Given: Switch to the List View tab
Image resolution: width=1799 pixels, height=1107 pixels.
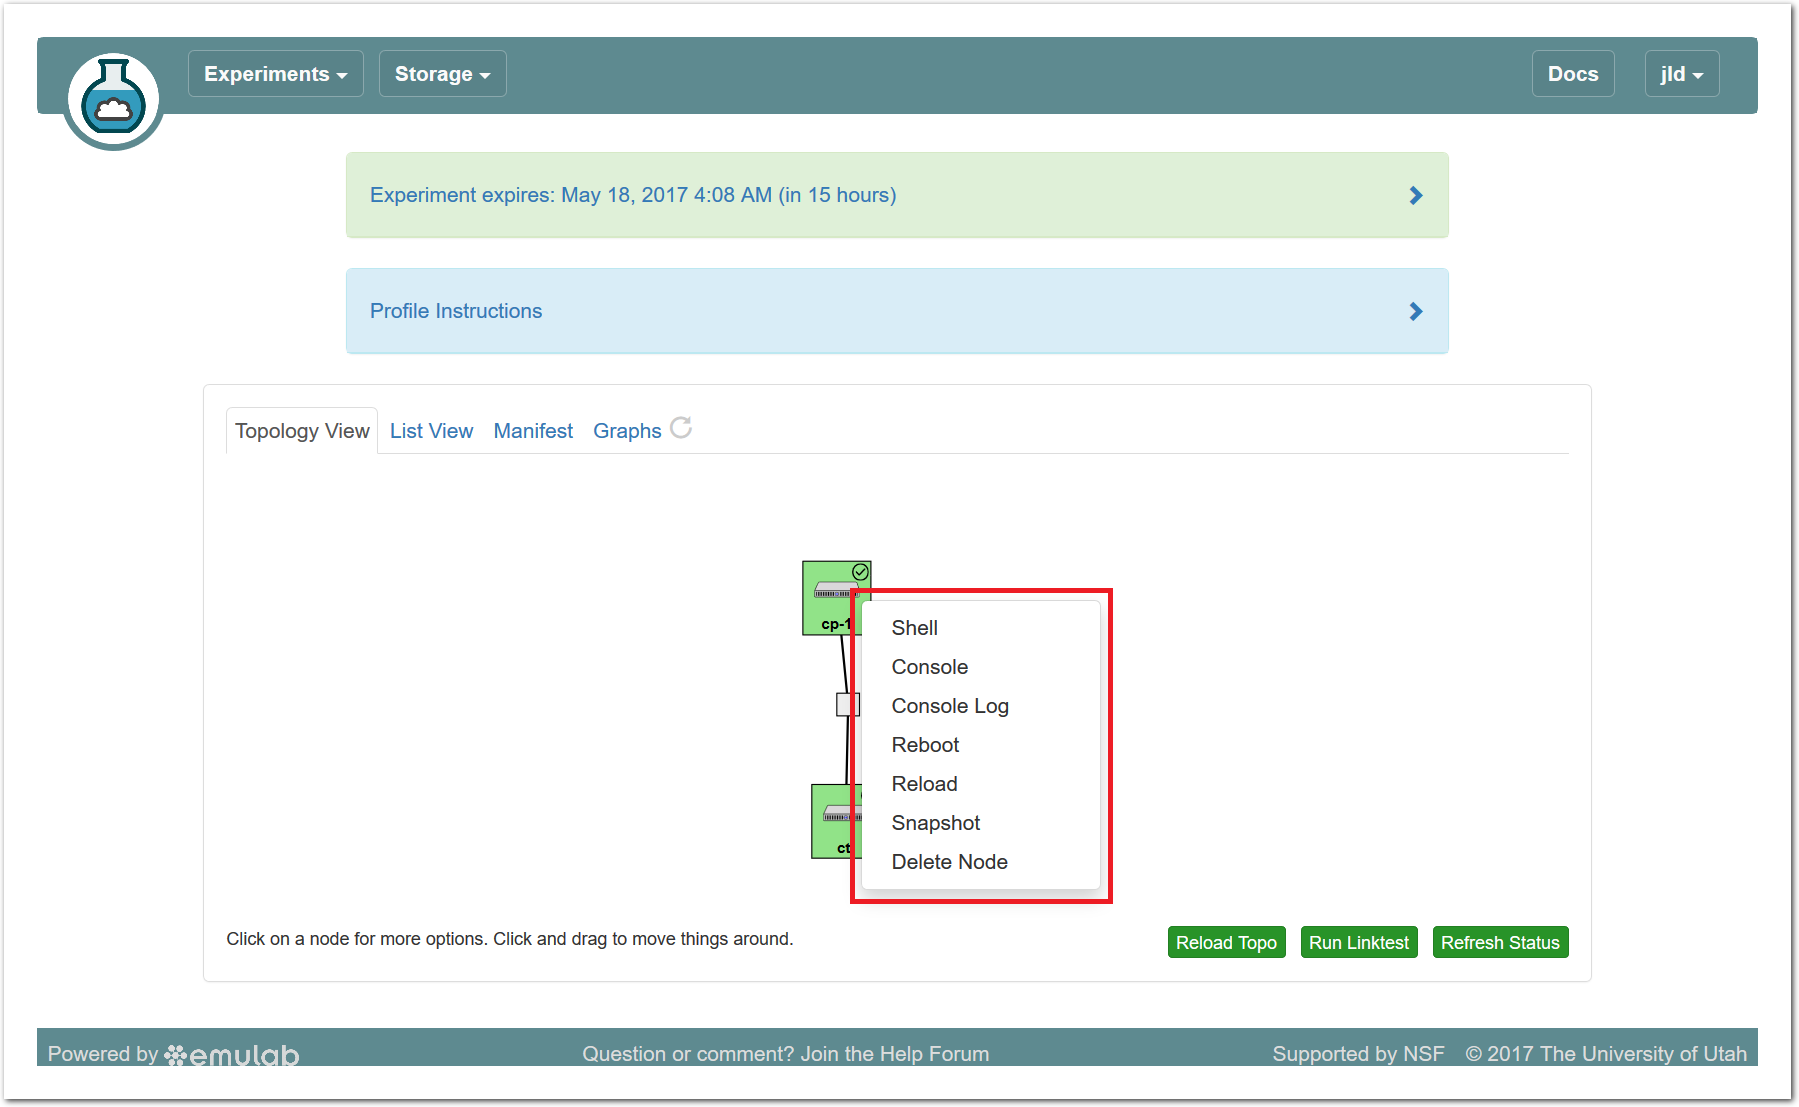Looking at the screenshot, I should [x=431, y=431].
